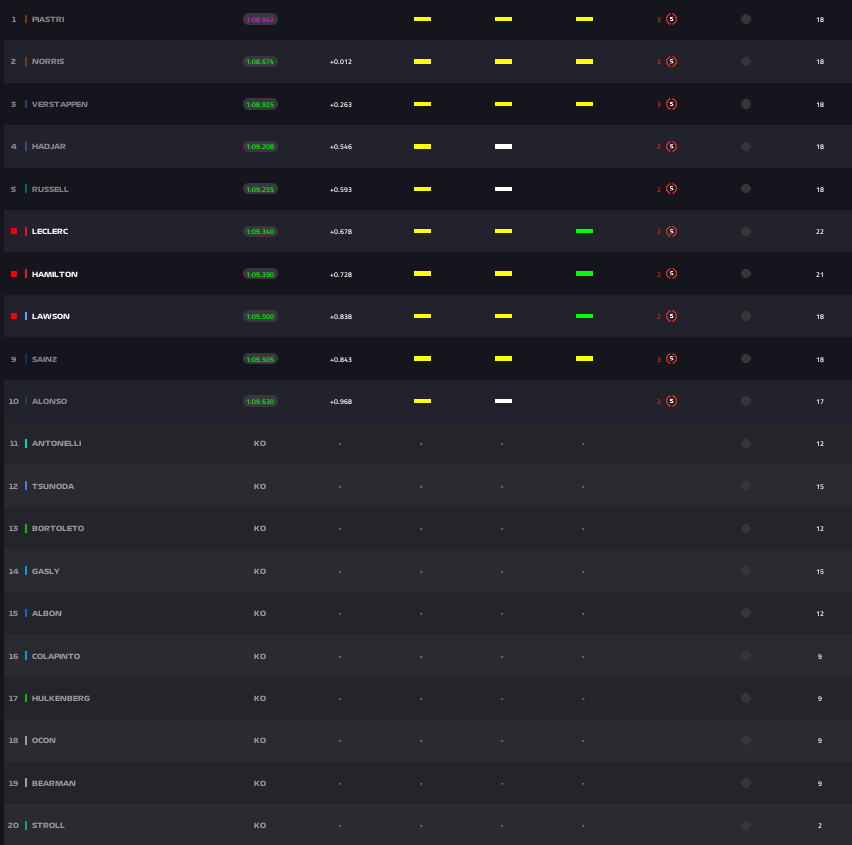Image resolution: width=852 pixels, height=845 pixels.
Task: Click the soft tyre icon in Norris's row
Action: pos(672,61)
